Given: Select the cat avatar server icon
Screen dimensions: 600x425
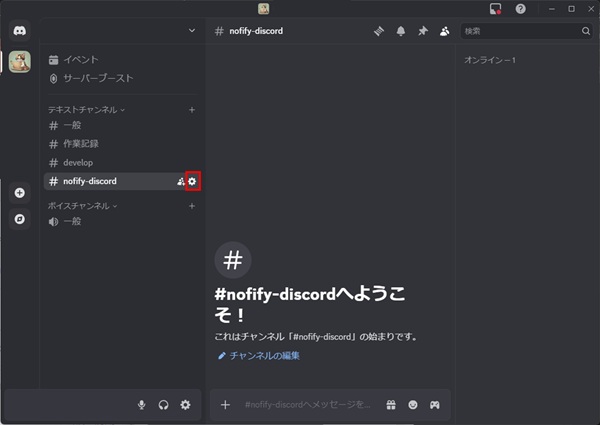Looking at the screenshot, I should pyautogui.click(x=20, y=62).
